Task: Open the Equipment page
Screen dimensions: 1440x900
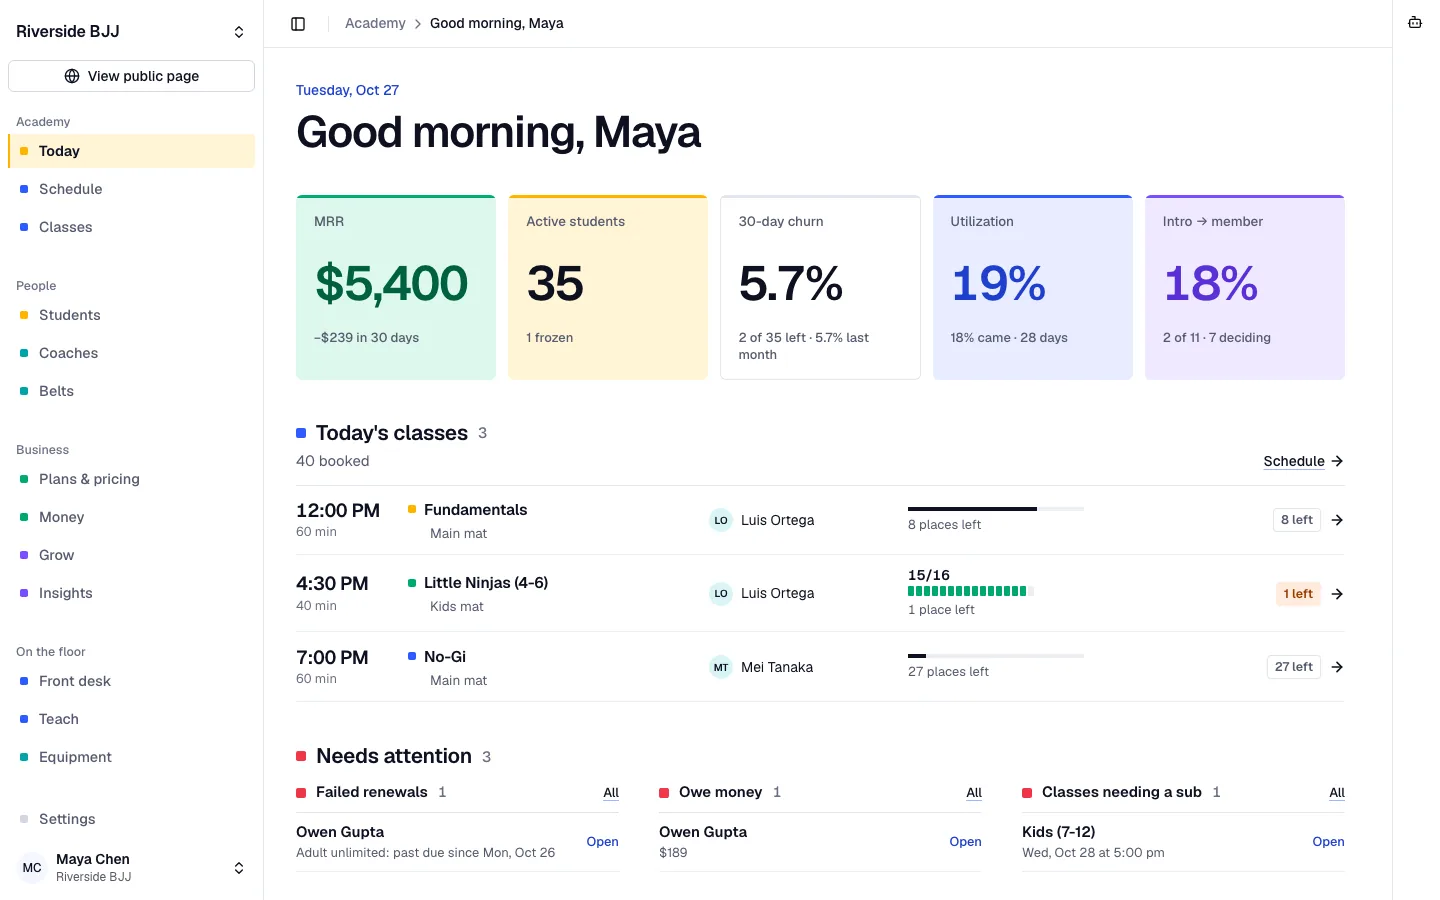Action: click(131, 757)
